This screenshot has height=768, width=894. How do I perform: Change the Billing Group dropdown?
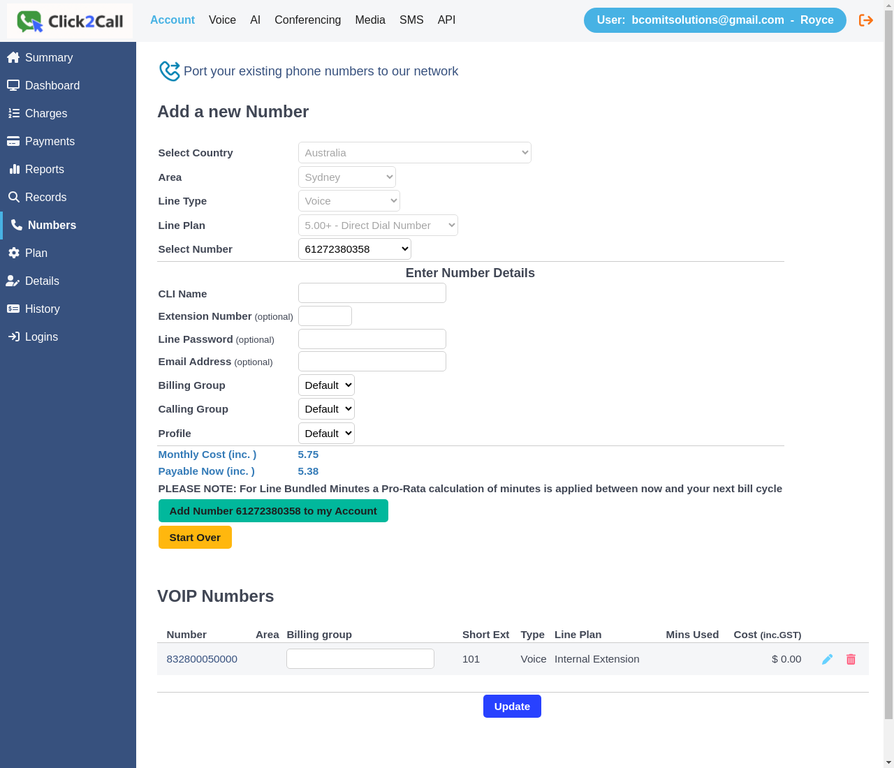[x=326, y=385]
